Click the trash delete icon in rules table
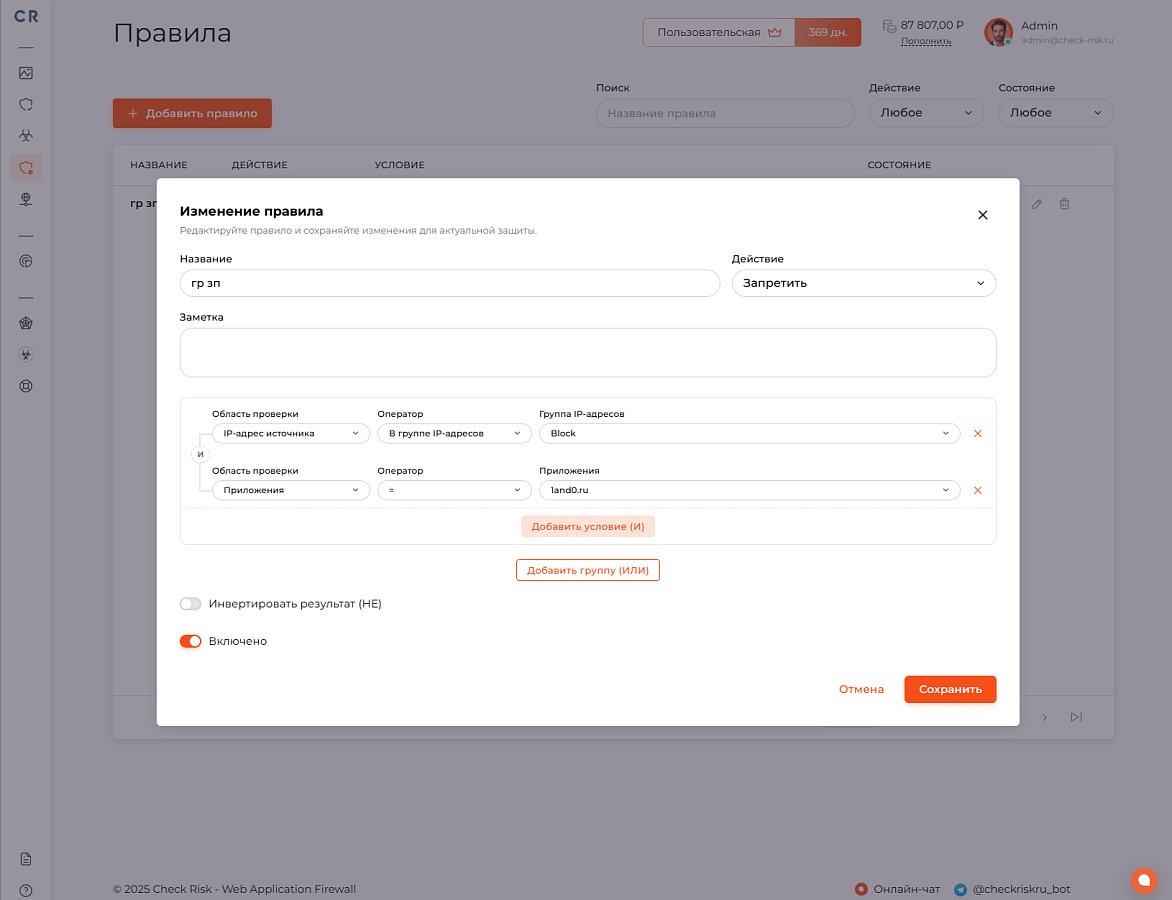The width and height of the screenshot is (1172, 900). click(1064, 203)
